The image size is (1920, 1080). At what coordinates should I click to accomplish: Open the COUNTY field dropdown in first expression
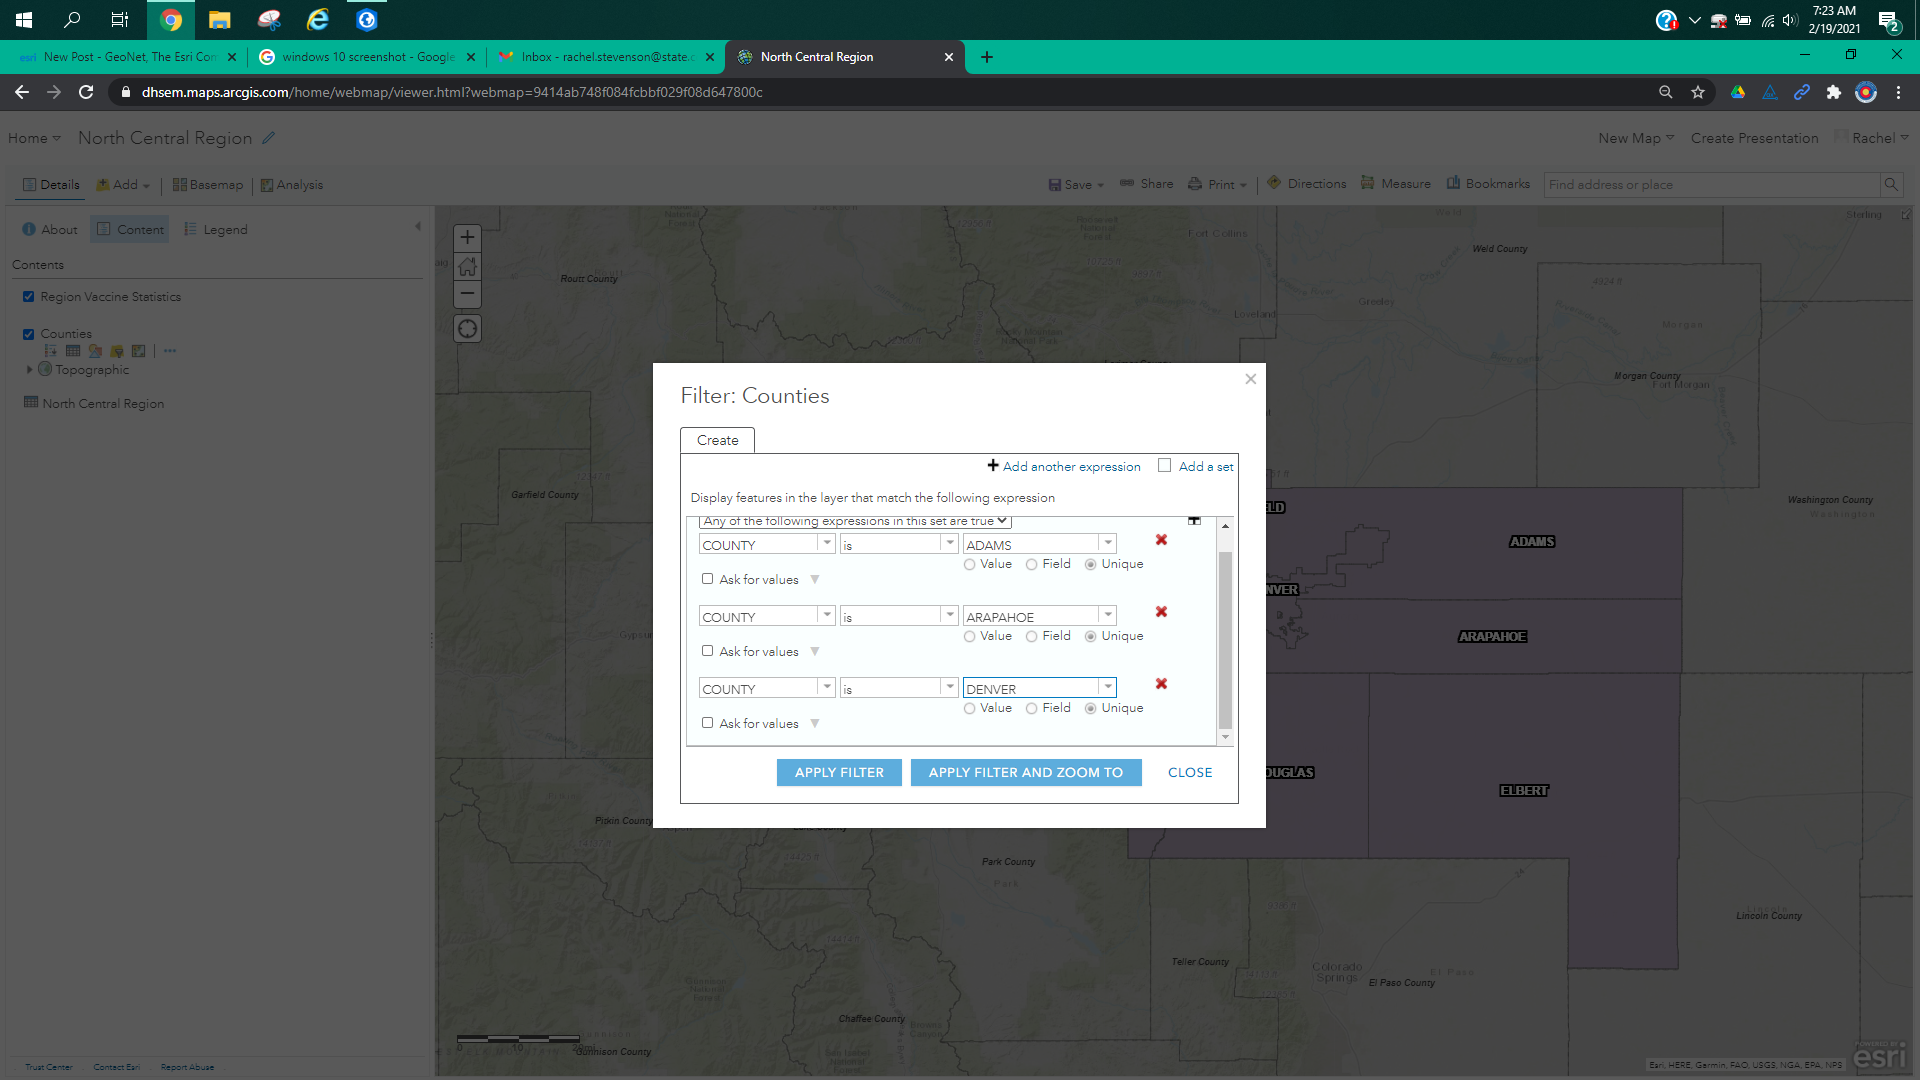click(826, 543)
